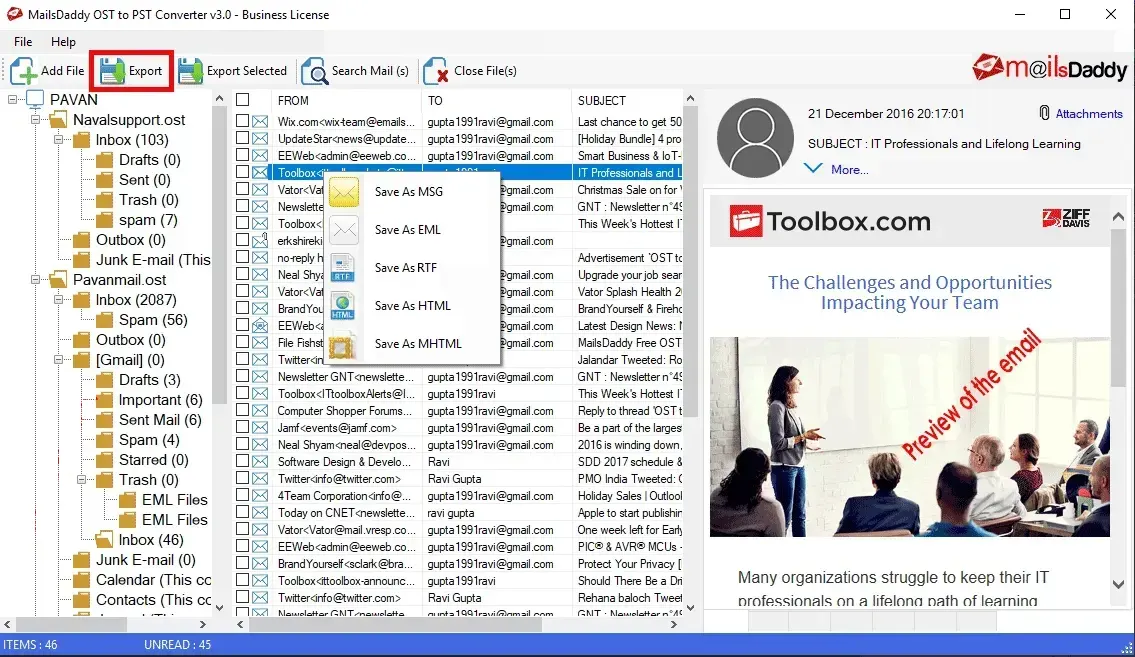1135x657 pixels.
Task: Check the 4Team Corporation email checkbox
Action: point(242,496)
